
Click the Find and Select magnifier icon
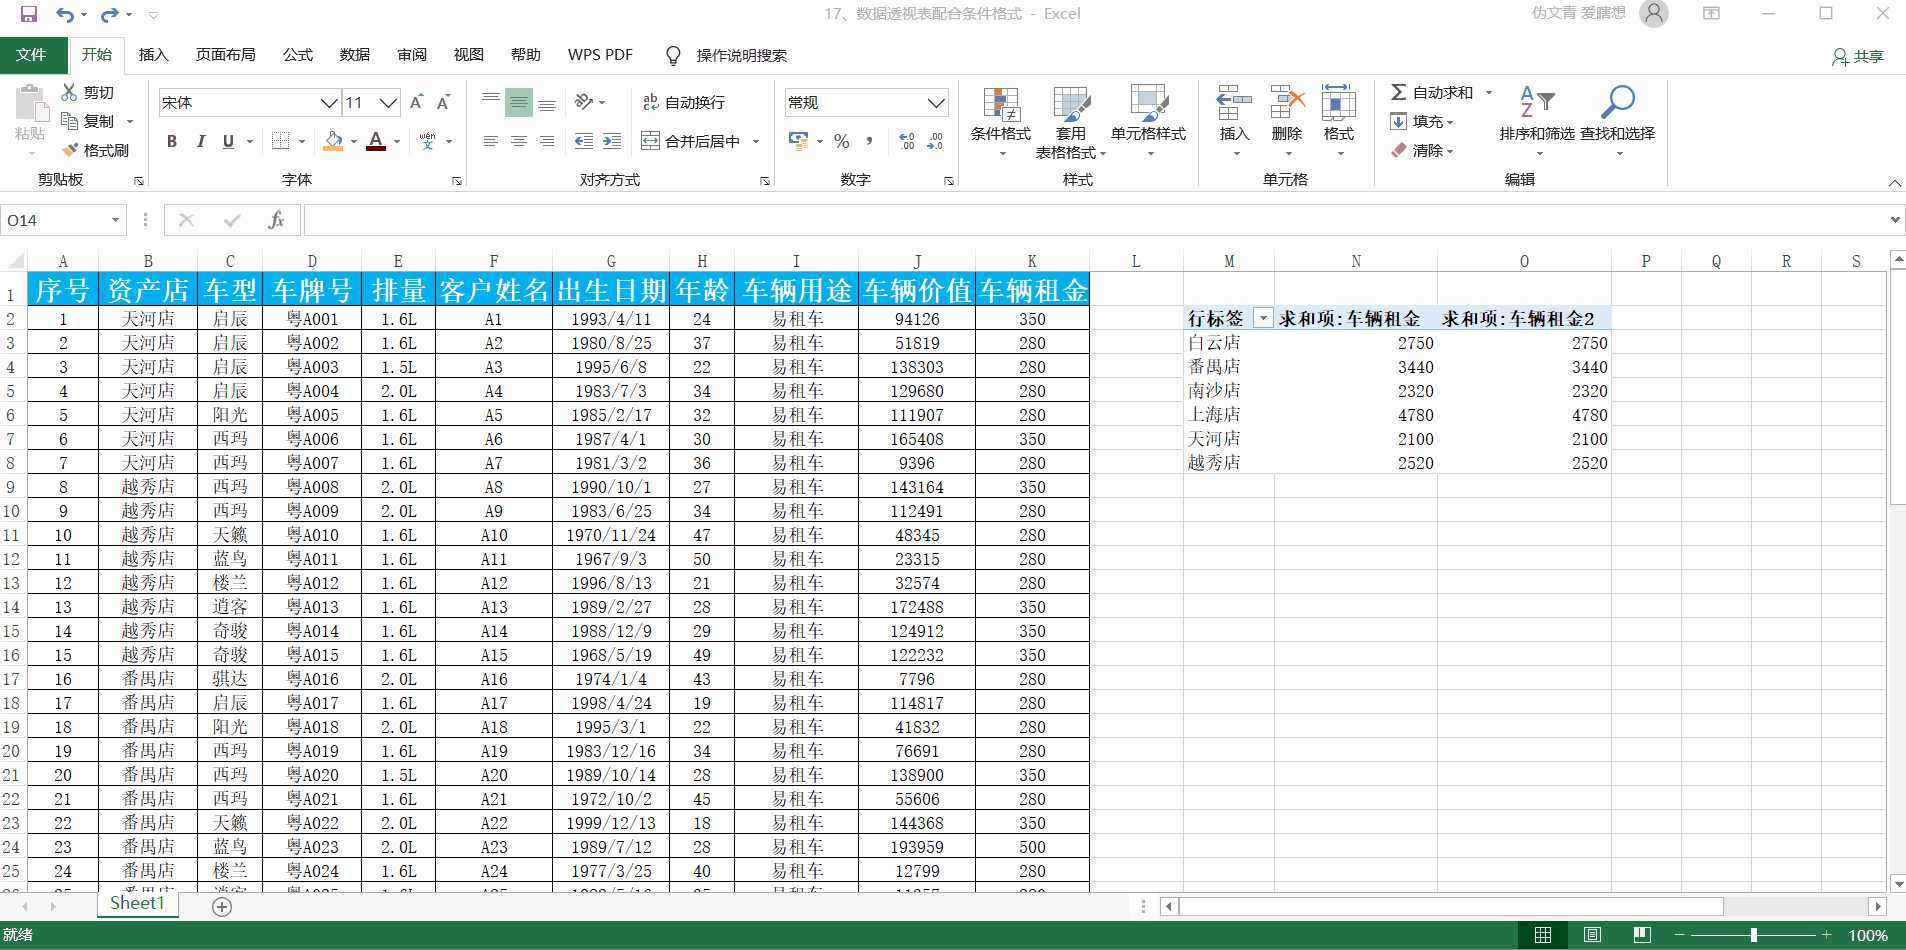[x=1617, y=103]
